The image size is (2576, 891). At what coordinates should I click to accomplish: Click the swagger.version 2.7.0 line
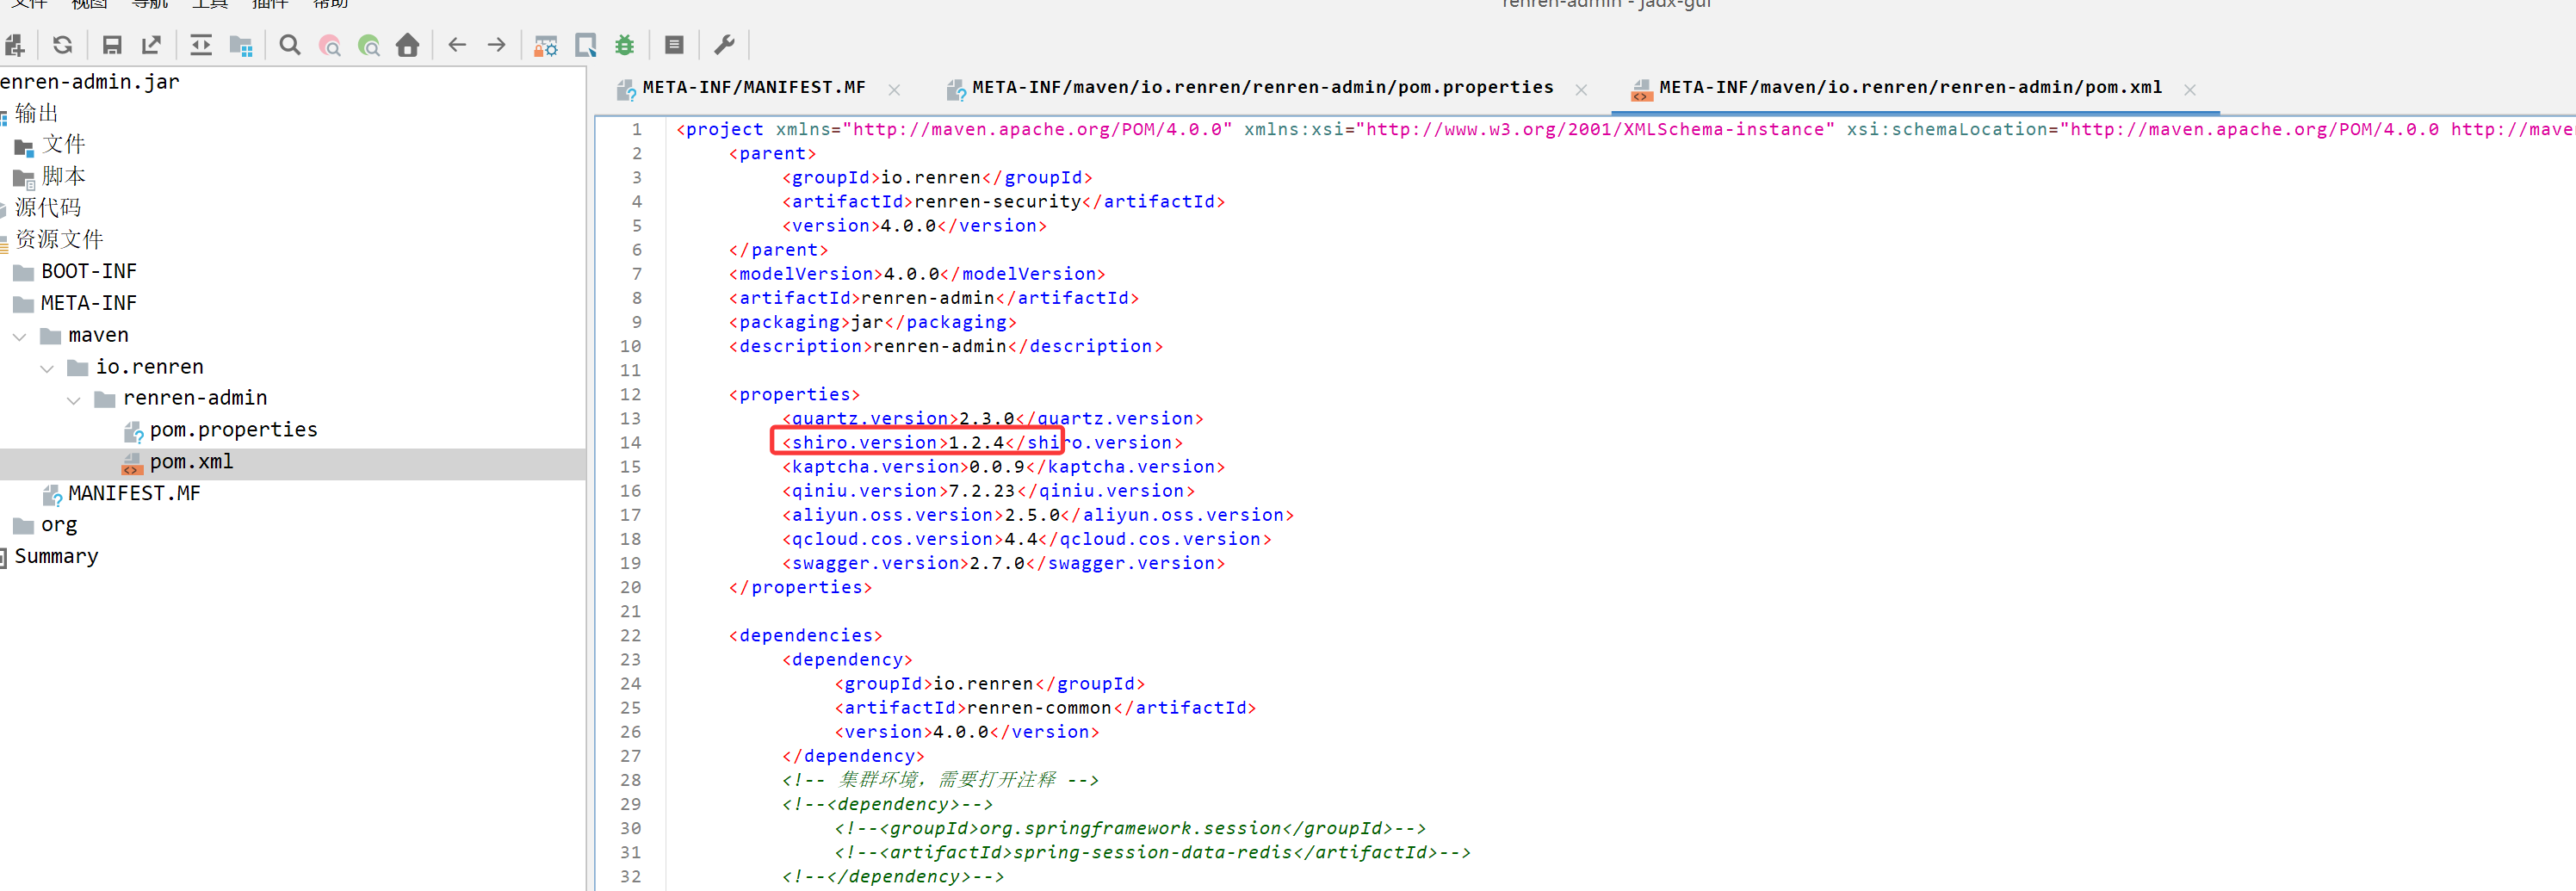pos(1003,563)
